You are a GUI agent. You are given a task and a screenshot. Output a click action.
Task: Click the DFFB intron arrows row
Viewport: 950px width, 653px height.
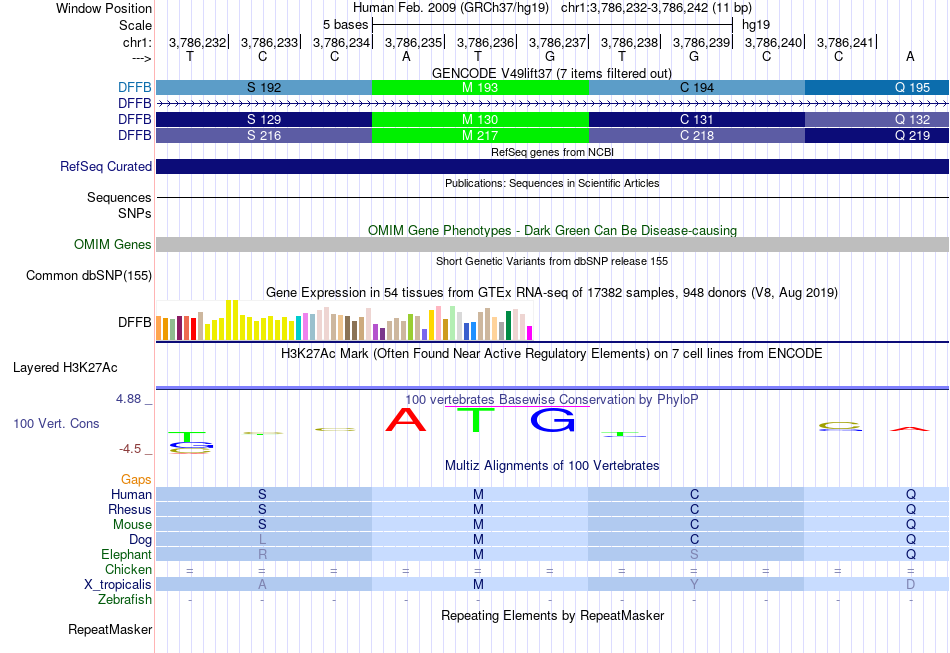553,104
